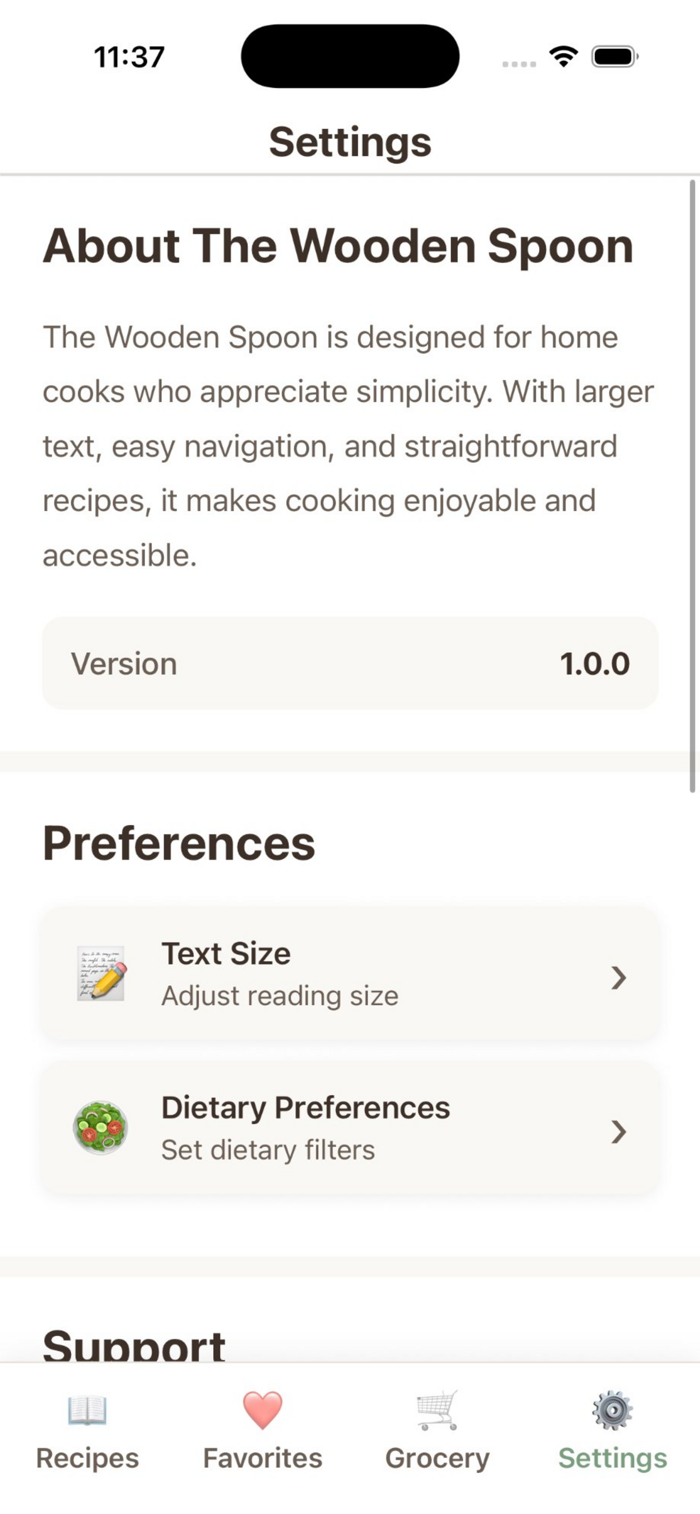Tap the Dietary Preferences salad icon
The height and width of the screenshot is (1514, 700).
point(101,1128)
